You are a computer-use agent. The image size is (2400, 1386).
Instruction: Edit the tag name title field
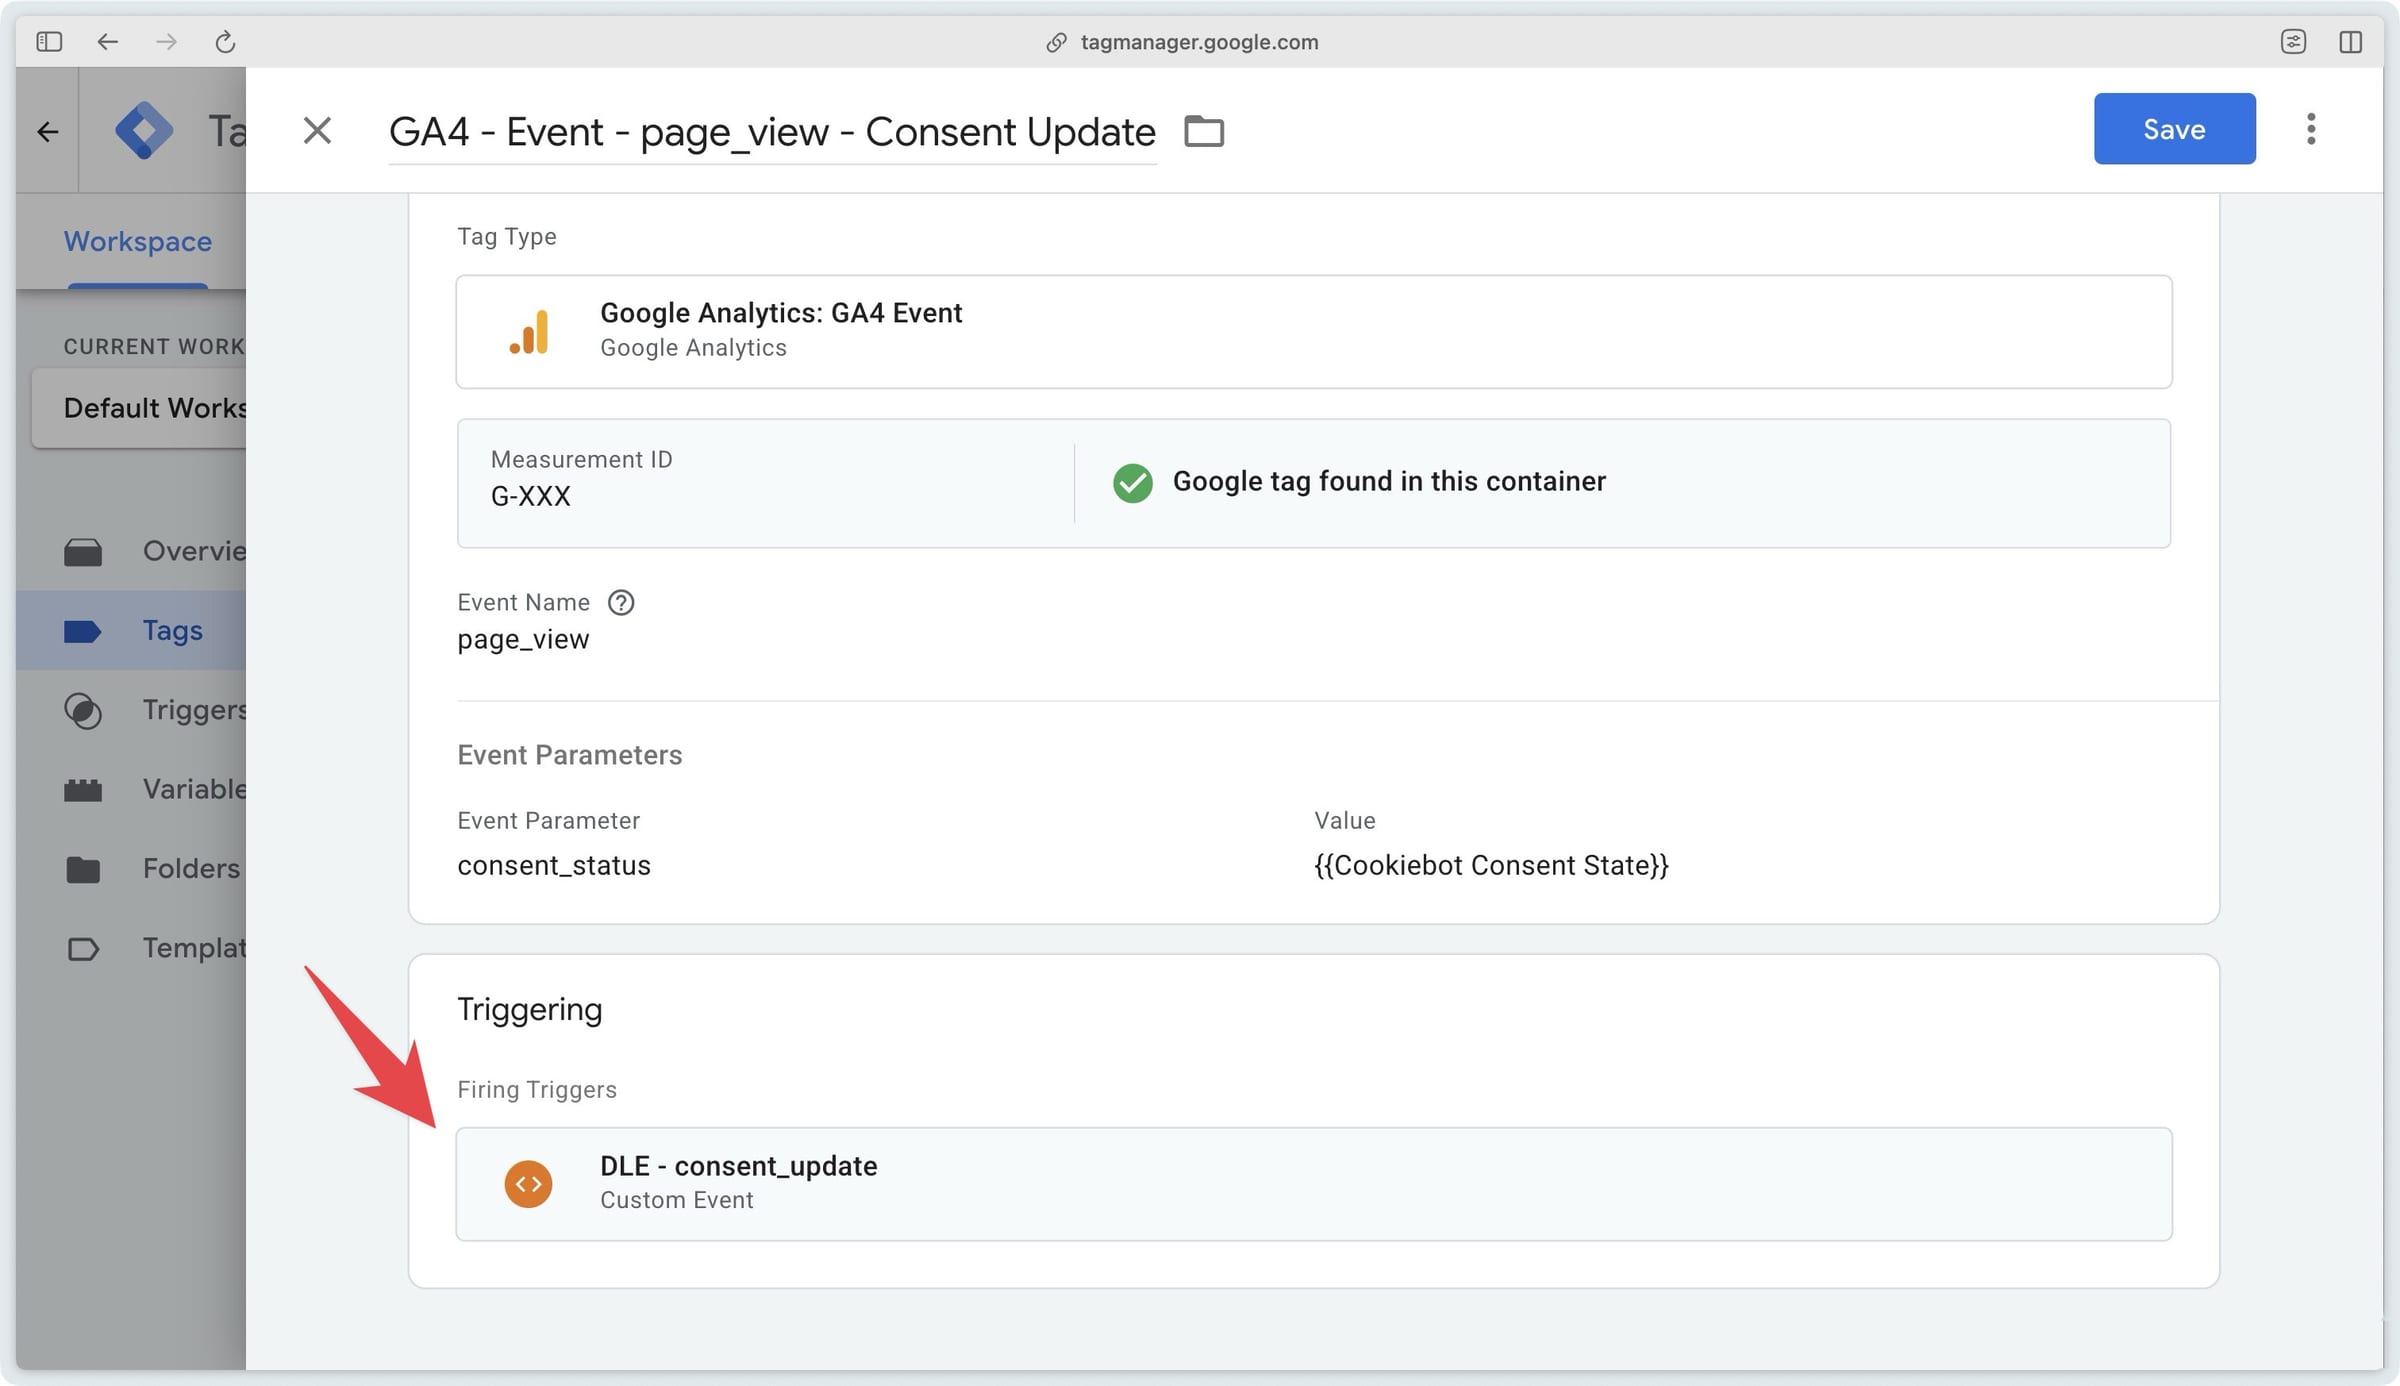pos(772,132)
